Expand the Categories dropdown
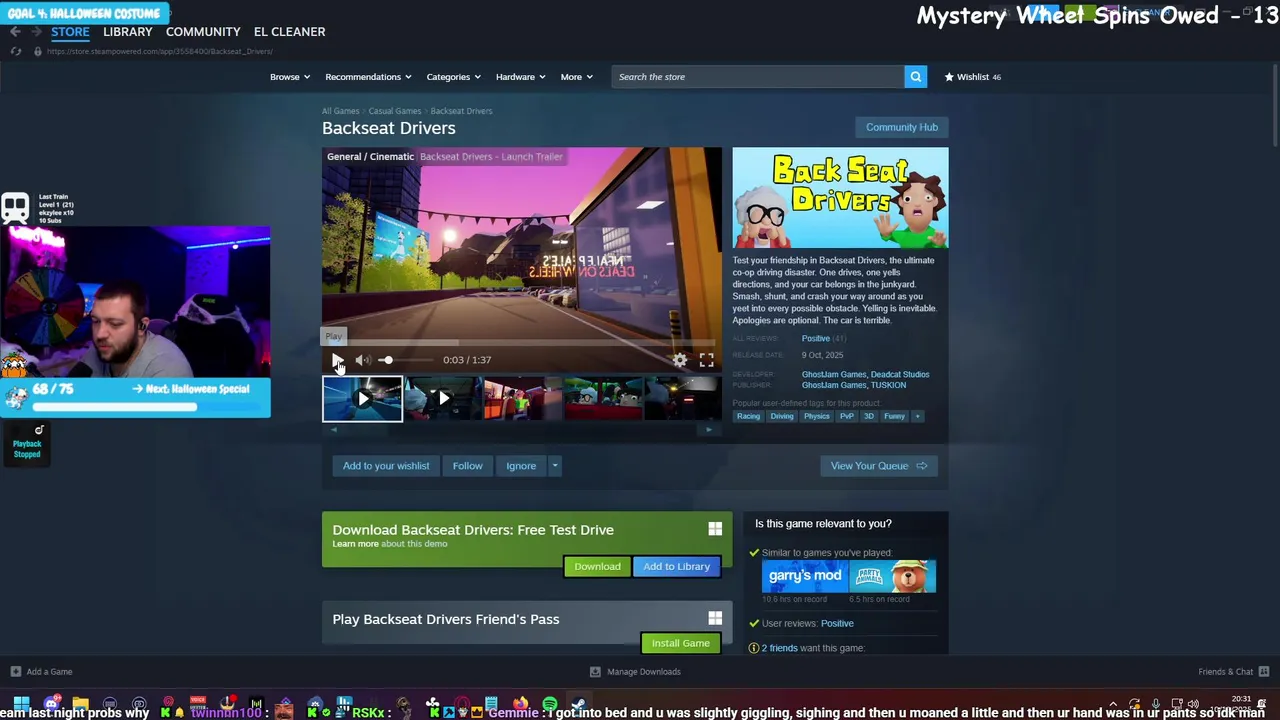 pos(453,77)
